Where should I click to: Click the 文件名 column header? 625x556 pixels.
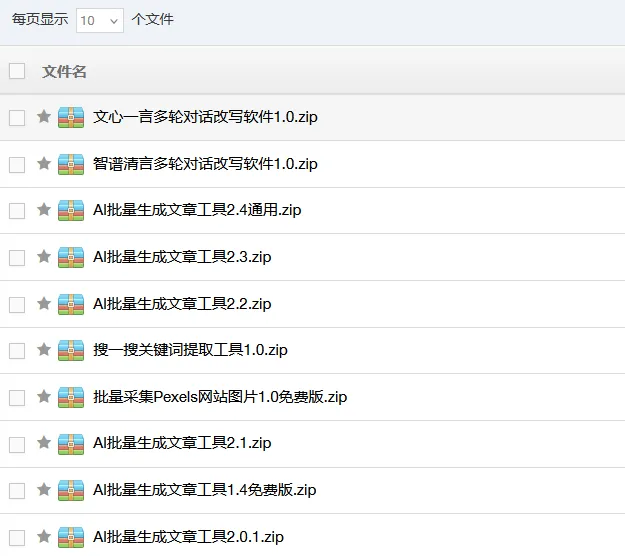[64, 72]
